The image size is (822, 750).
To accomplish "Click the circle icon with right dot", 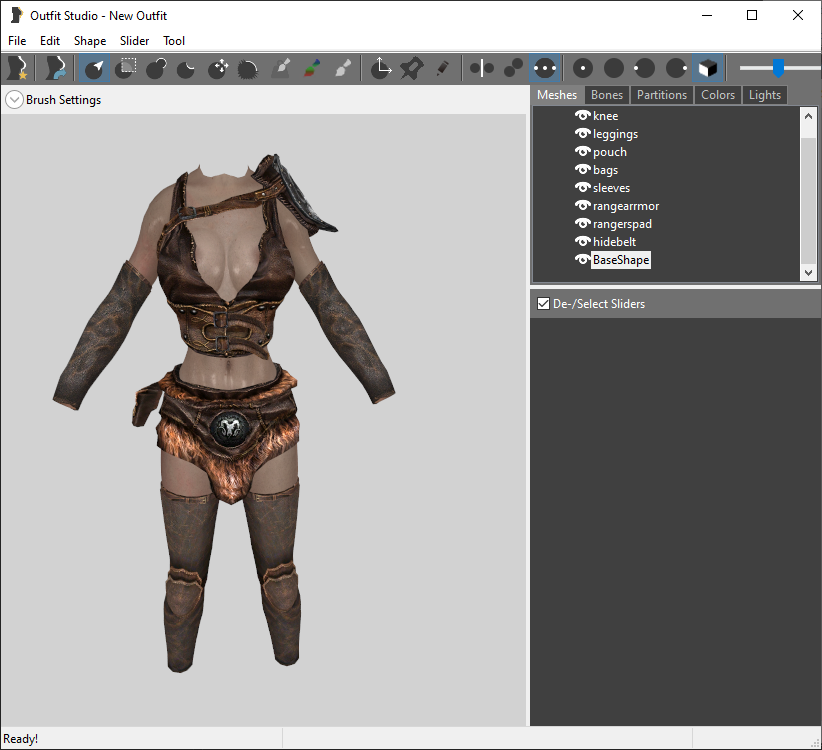I will pos(676,68).
